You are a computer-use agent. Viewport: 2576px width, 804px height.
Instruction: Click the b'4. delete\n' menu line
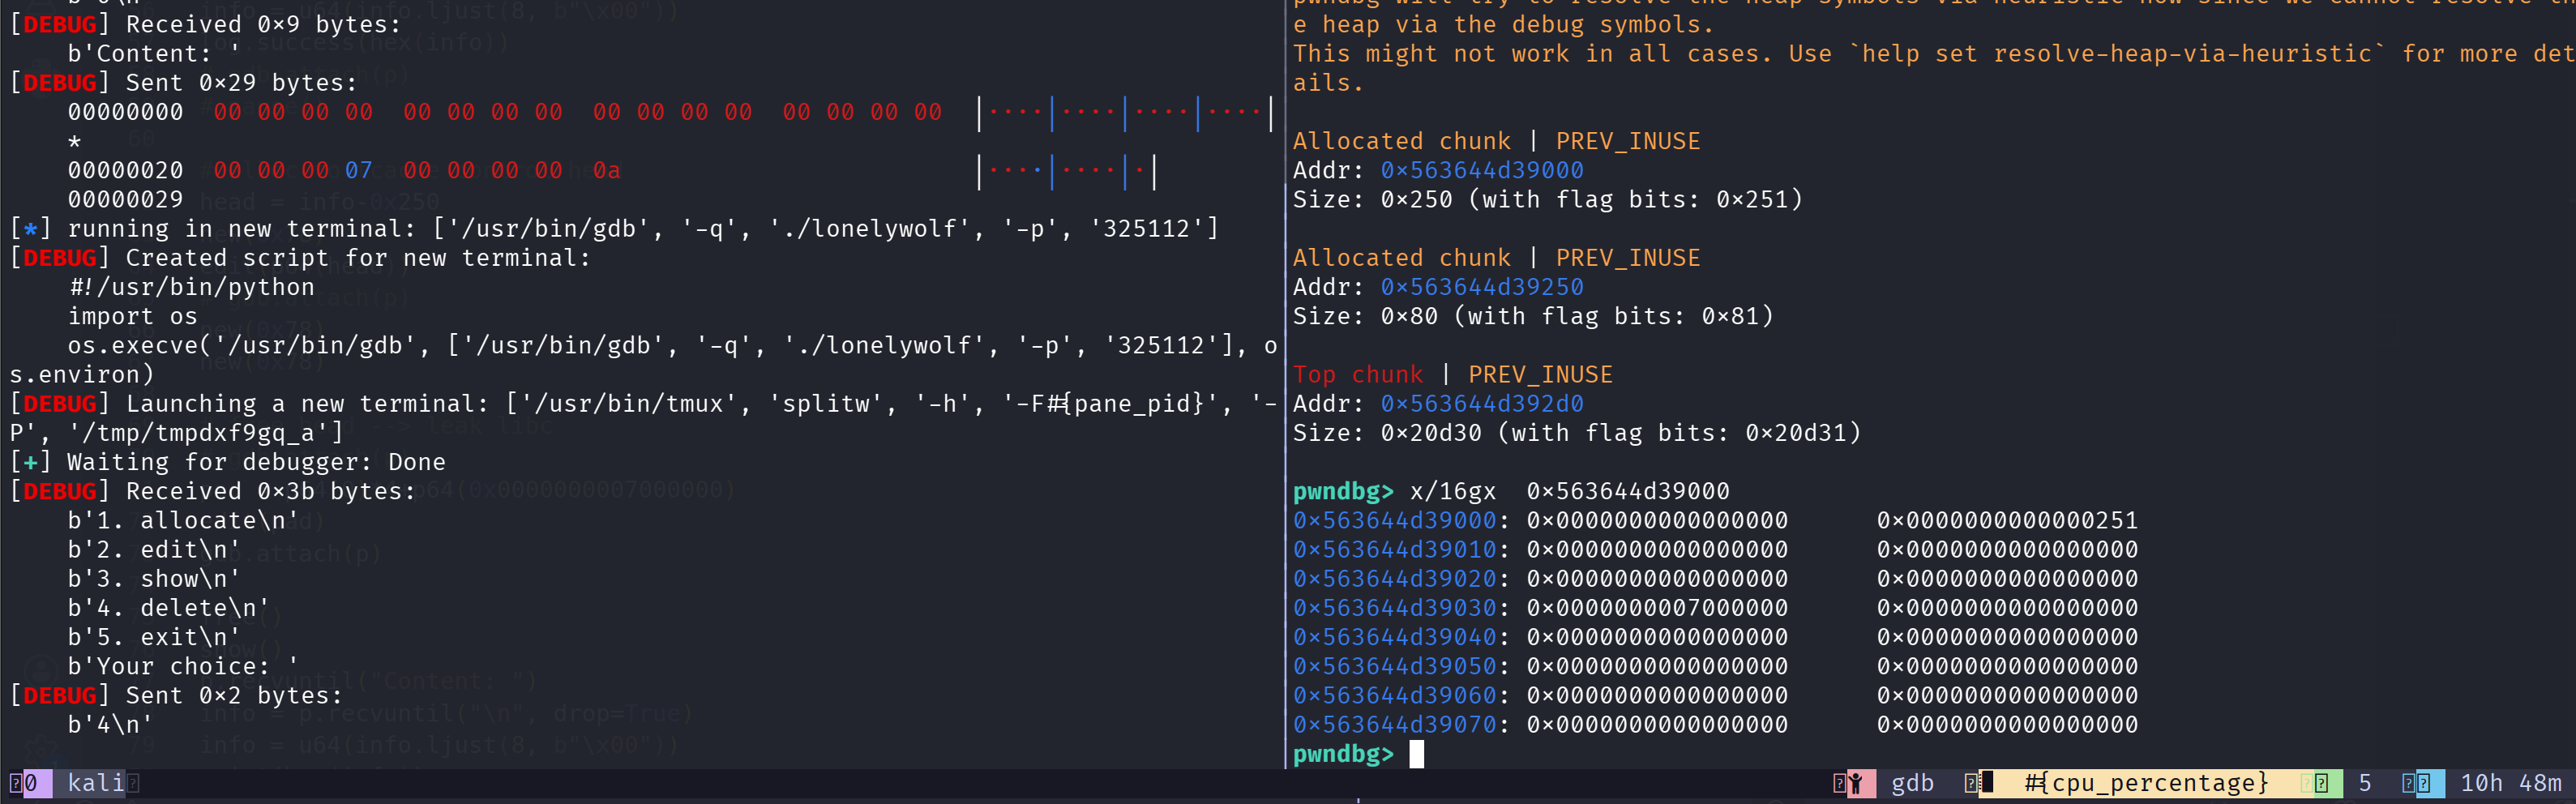coord(169,608)
